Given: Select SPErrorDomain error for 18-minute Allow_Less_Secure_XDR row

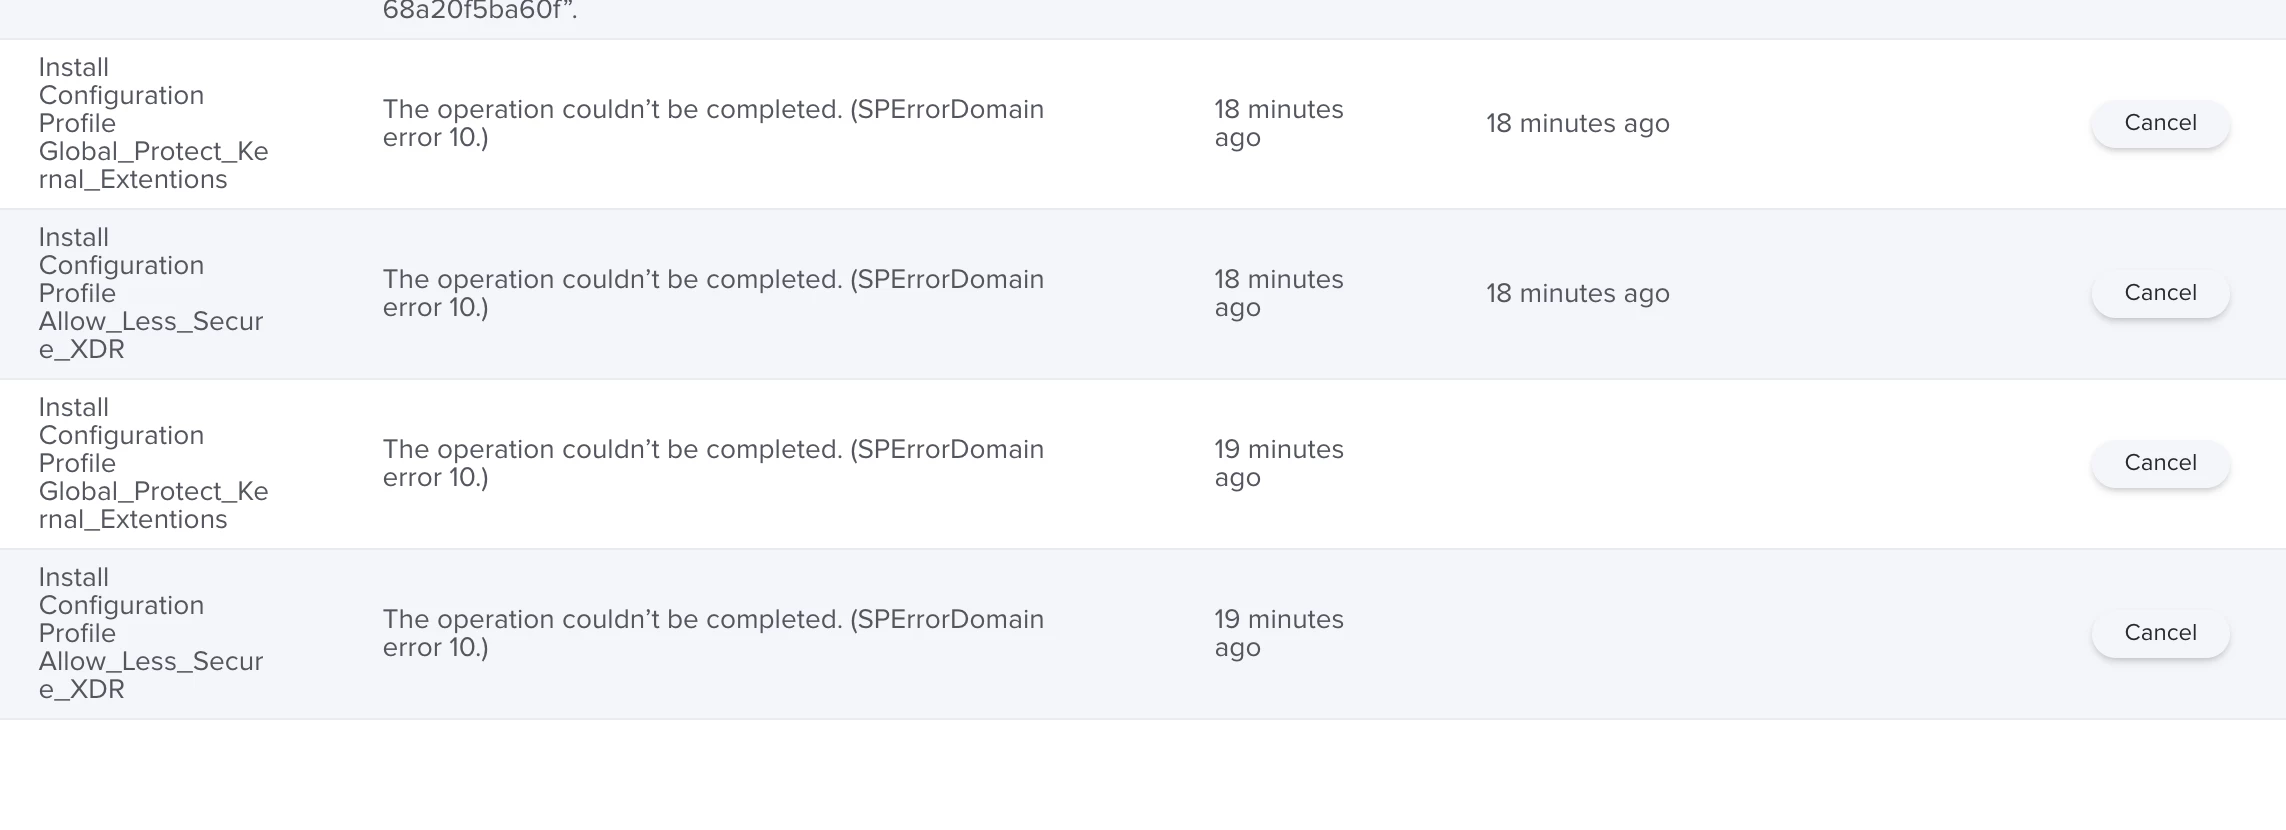Looking at the screenshot, I should click(713, 293).
